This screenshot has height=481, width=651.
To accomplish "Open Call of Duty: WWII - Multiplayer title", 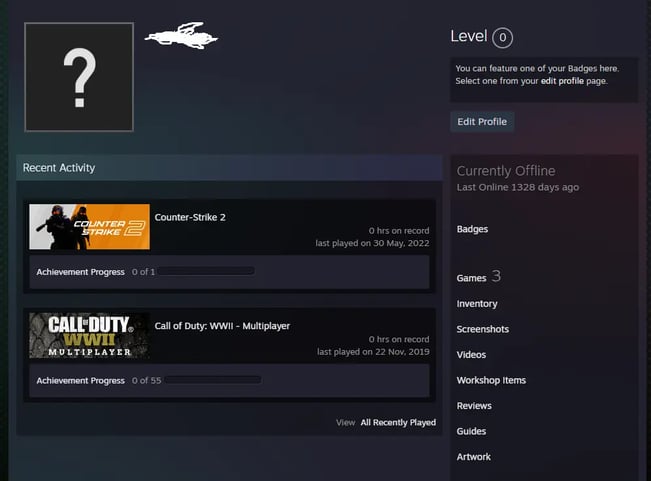I will [222, 326].
